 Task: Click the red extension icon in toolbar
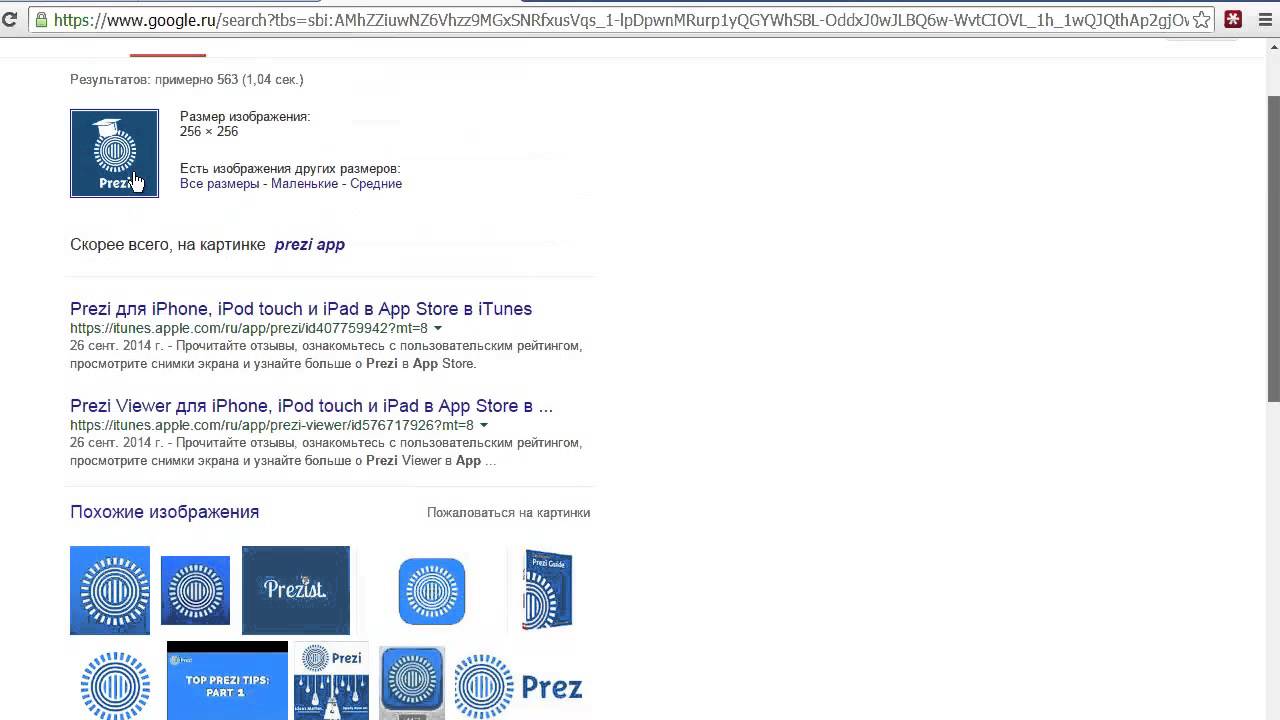coord(1234,19)
